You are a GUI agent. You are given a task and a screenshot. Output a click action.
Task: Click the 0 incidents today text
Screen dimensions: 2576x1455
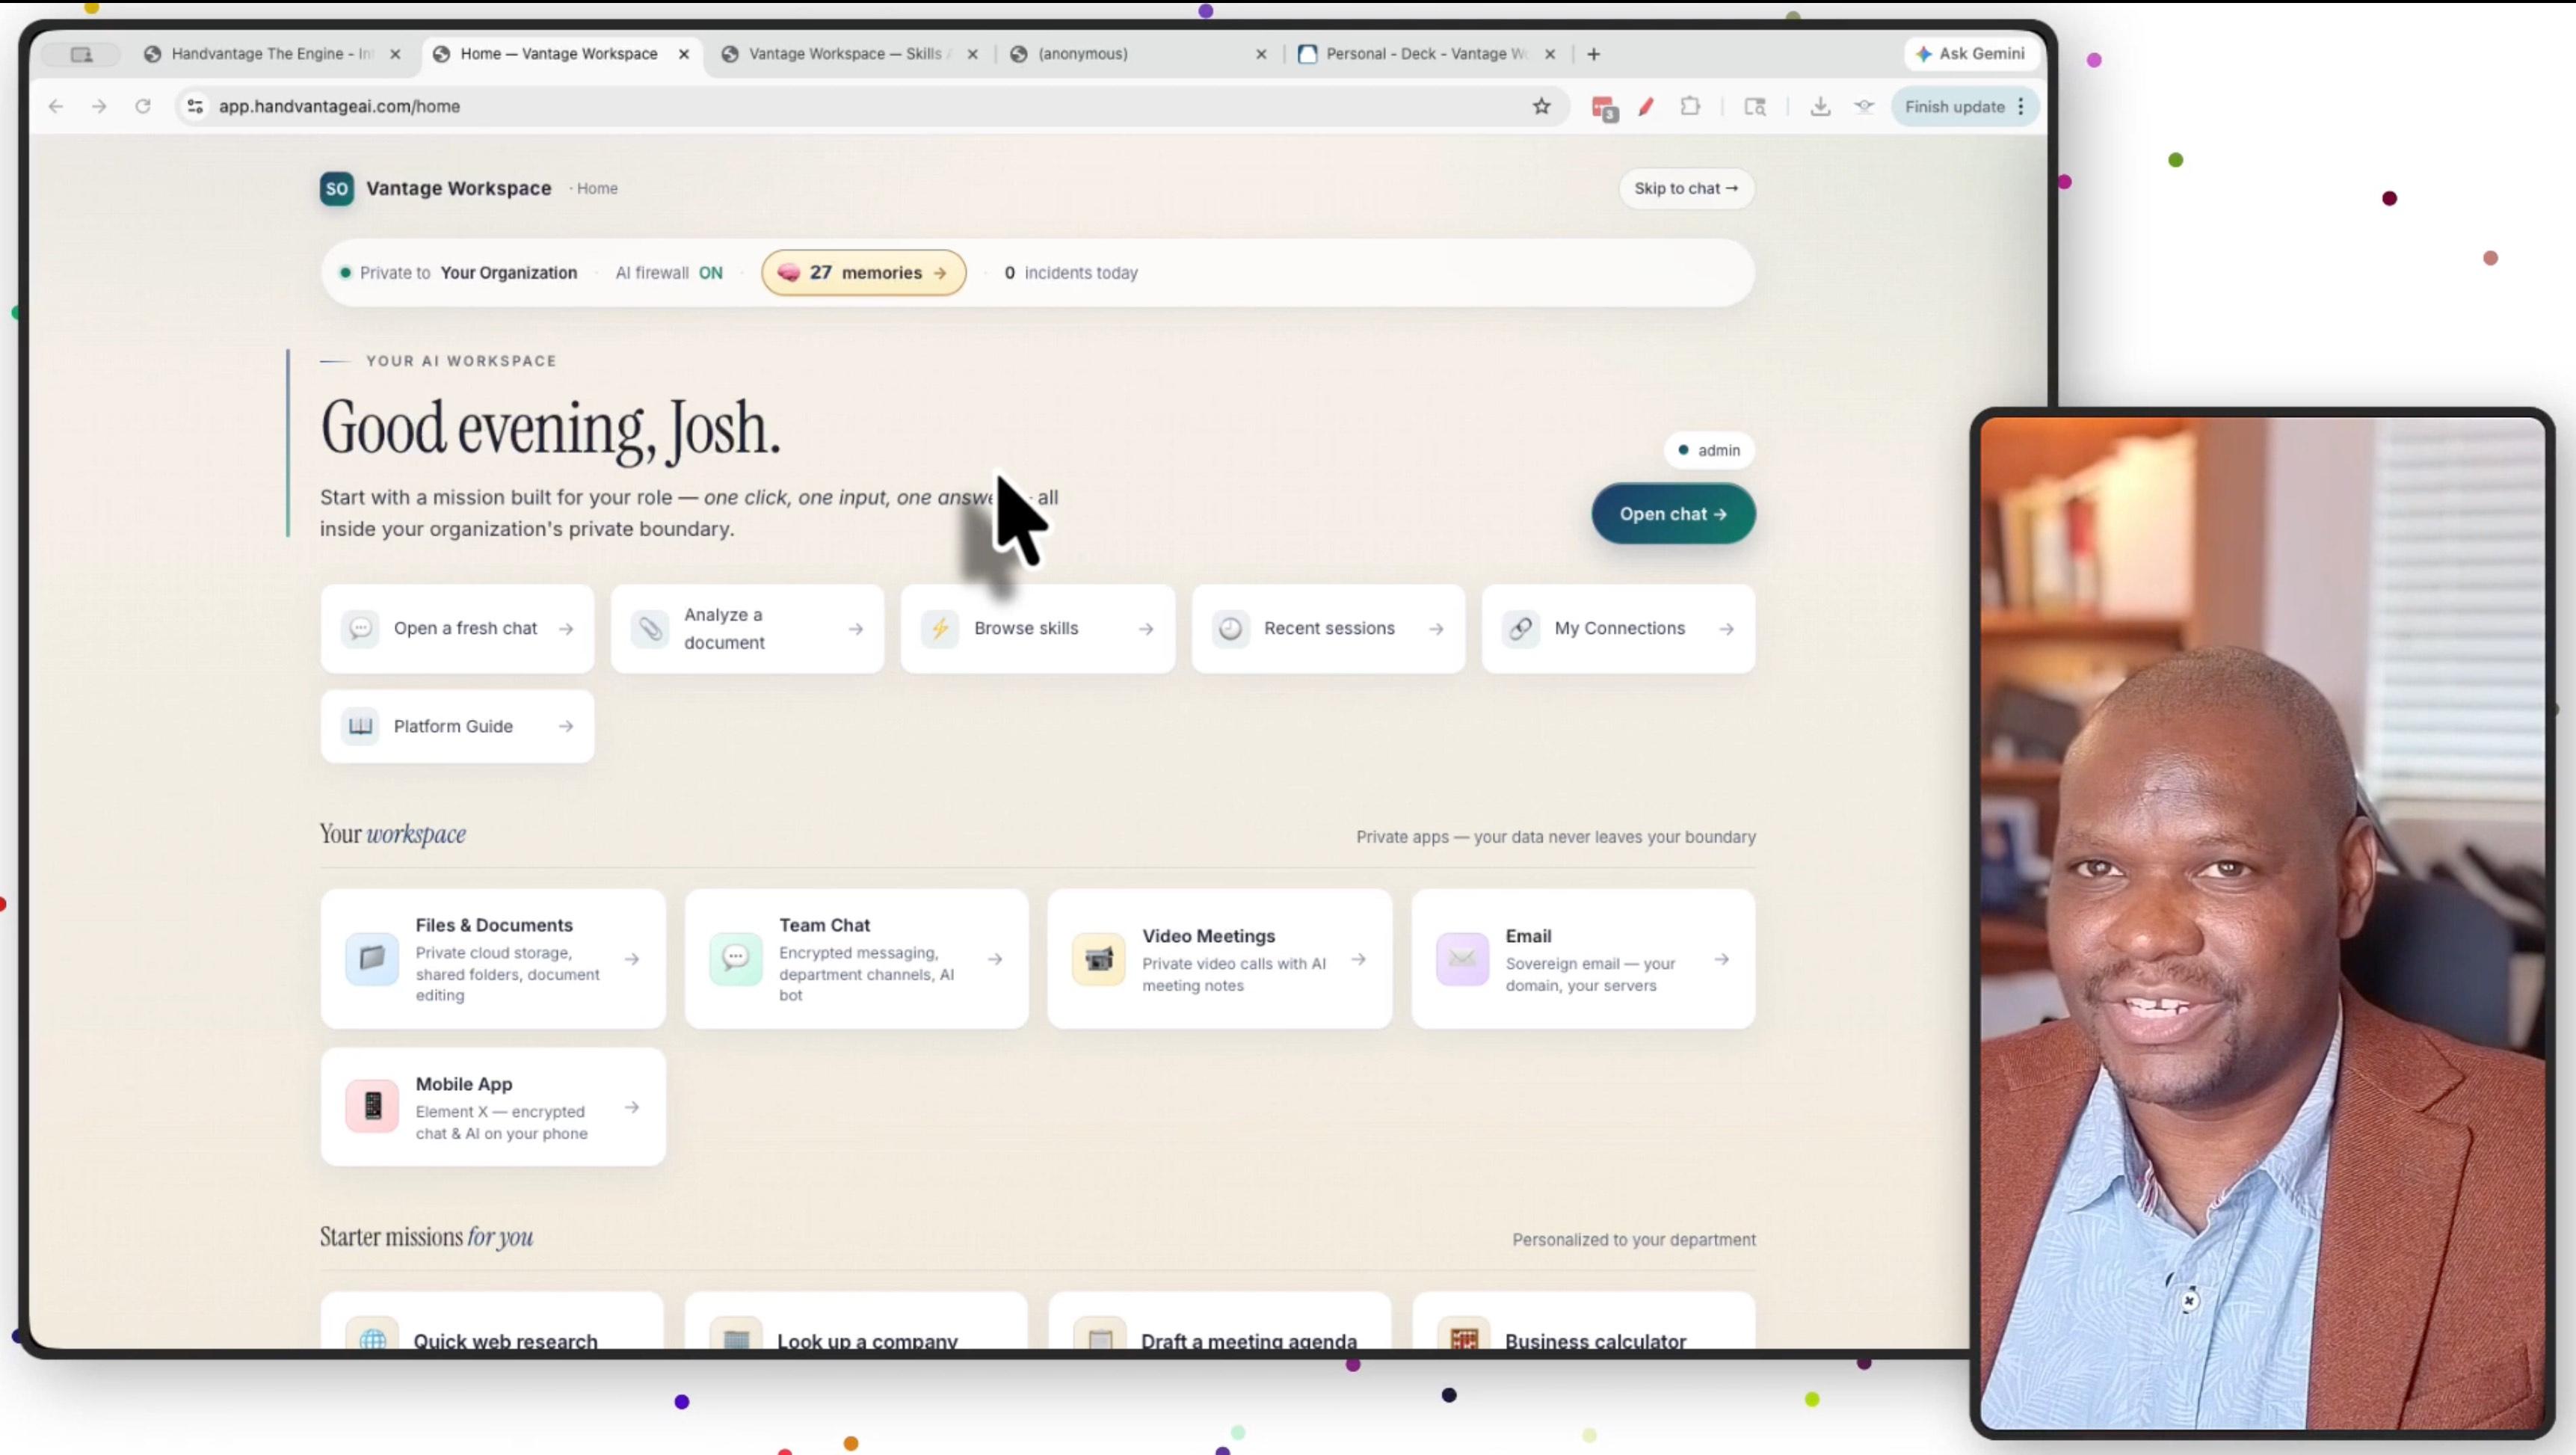click(1071, 272)
